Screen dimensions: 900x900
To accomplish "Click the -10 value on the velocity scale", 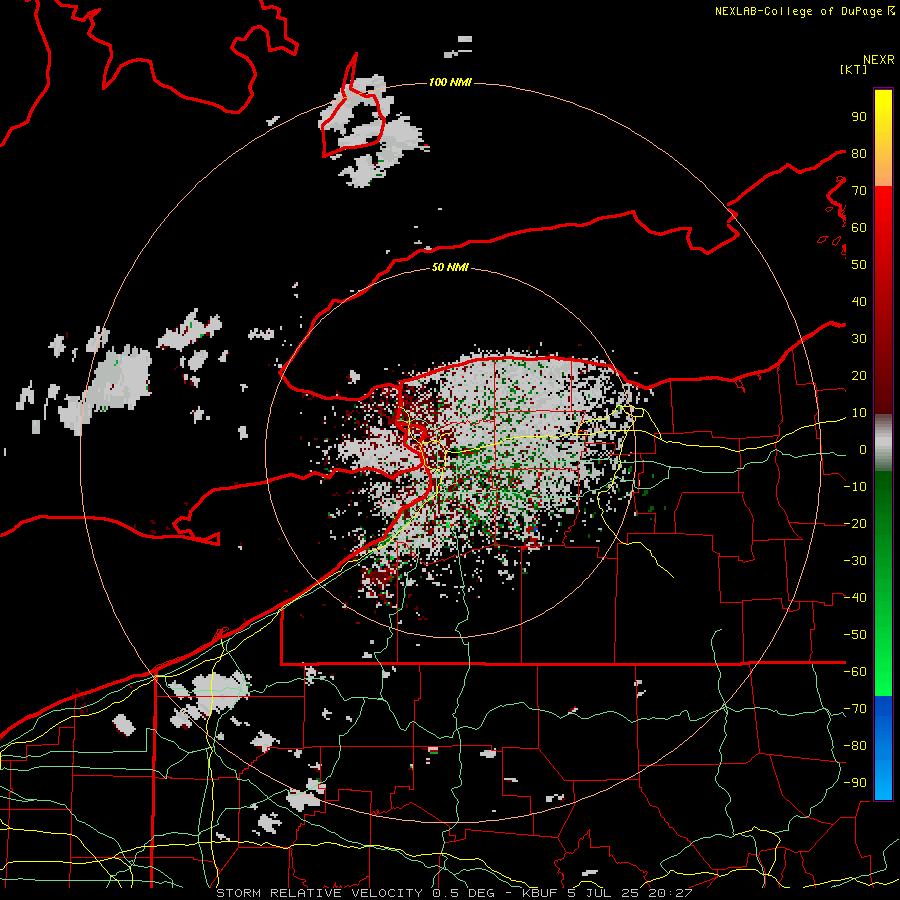I will pos(855,487).
